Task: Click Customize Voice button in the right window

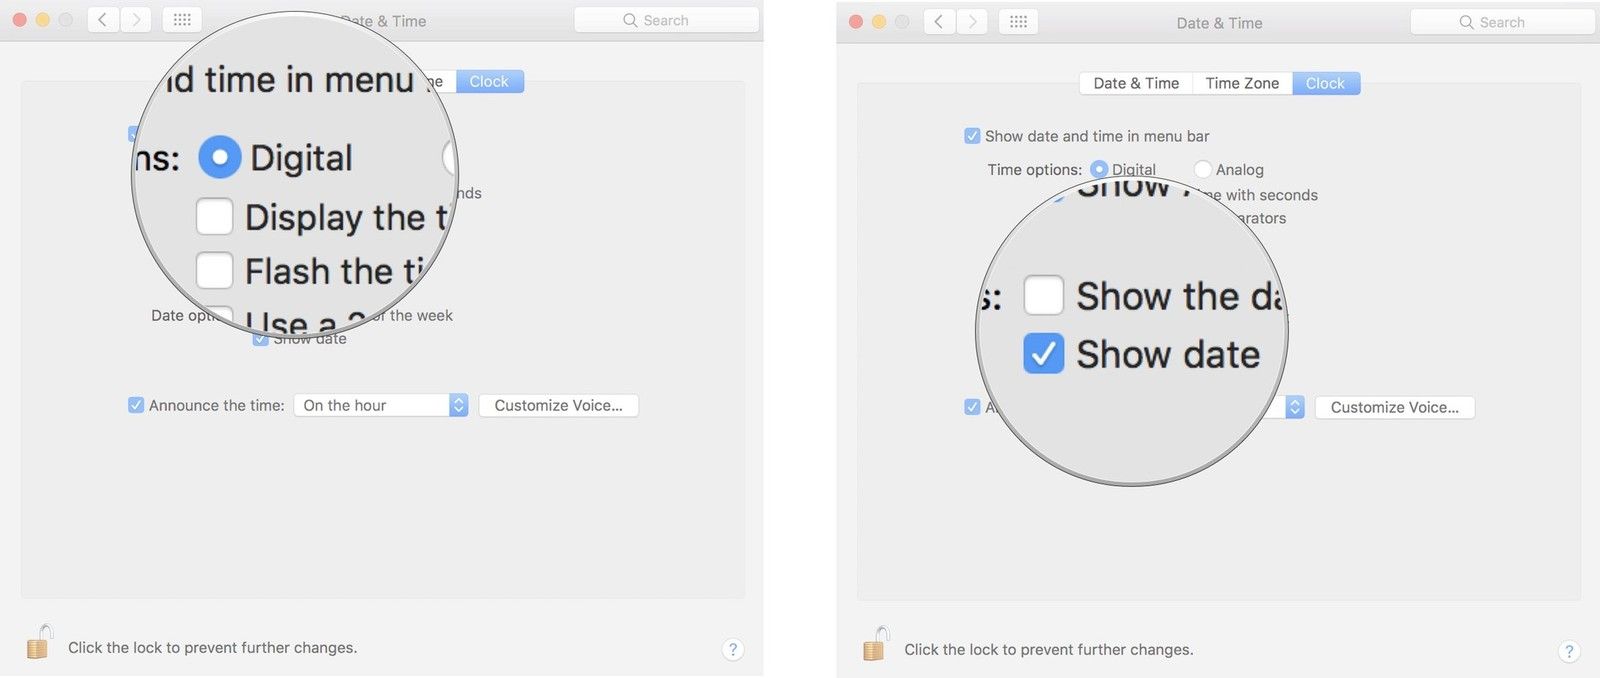Action: pos(1394,407)
